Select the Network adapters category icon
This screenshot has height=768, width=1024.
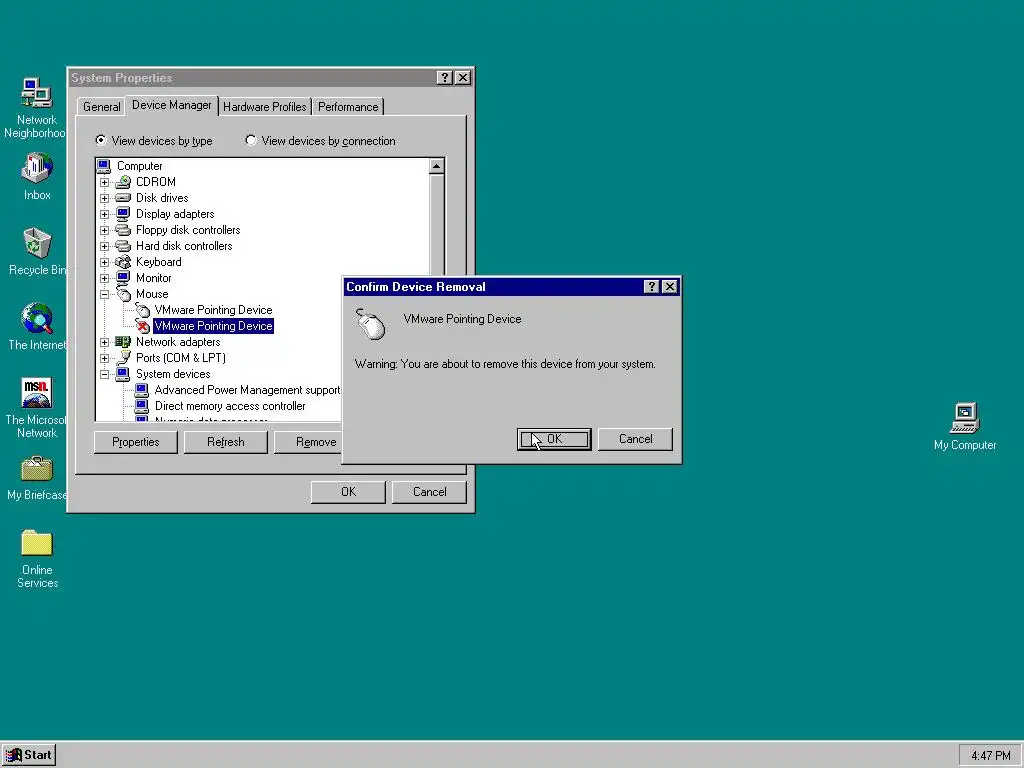click(123, 342)
